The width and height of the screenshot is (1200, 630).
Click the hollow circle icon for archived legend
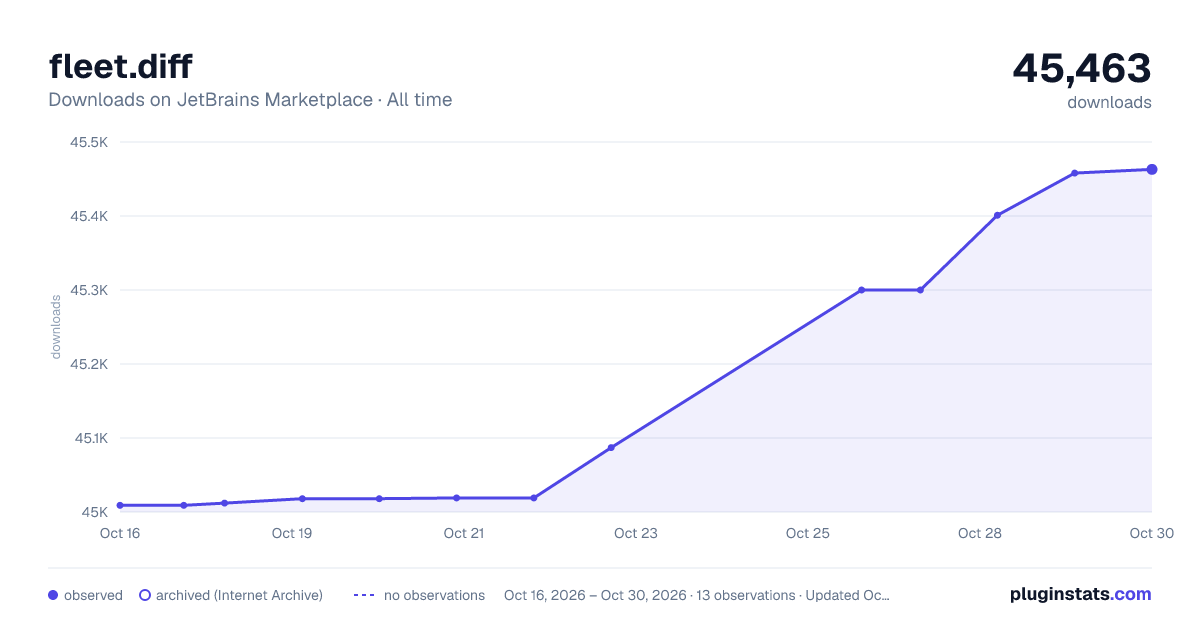pyautogui.click(x=145, y=595)
